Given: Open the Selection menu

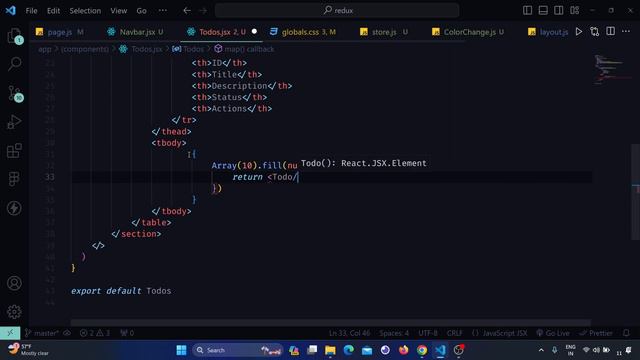Looking at the screenshot, I should point(85,11).
